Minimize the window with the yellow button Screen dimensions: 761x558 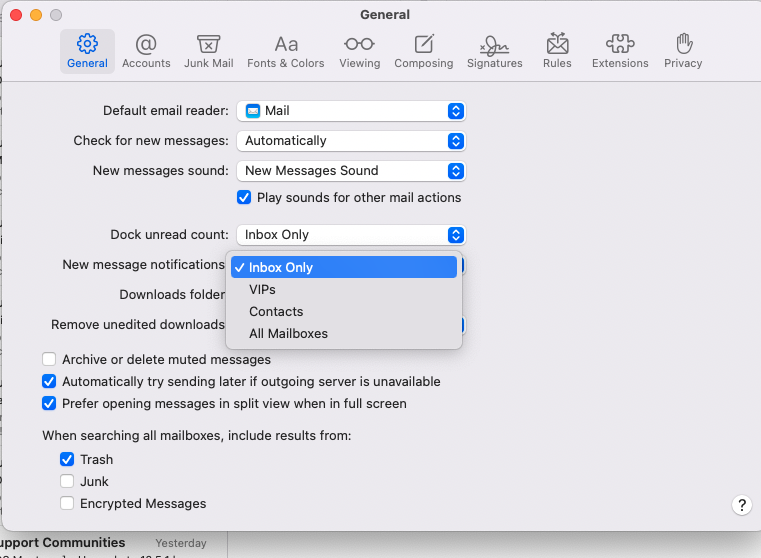point(36,15)
